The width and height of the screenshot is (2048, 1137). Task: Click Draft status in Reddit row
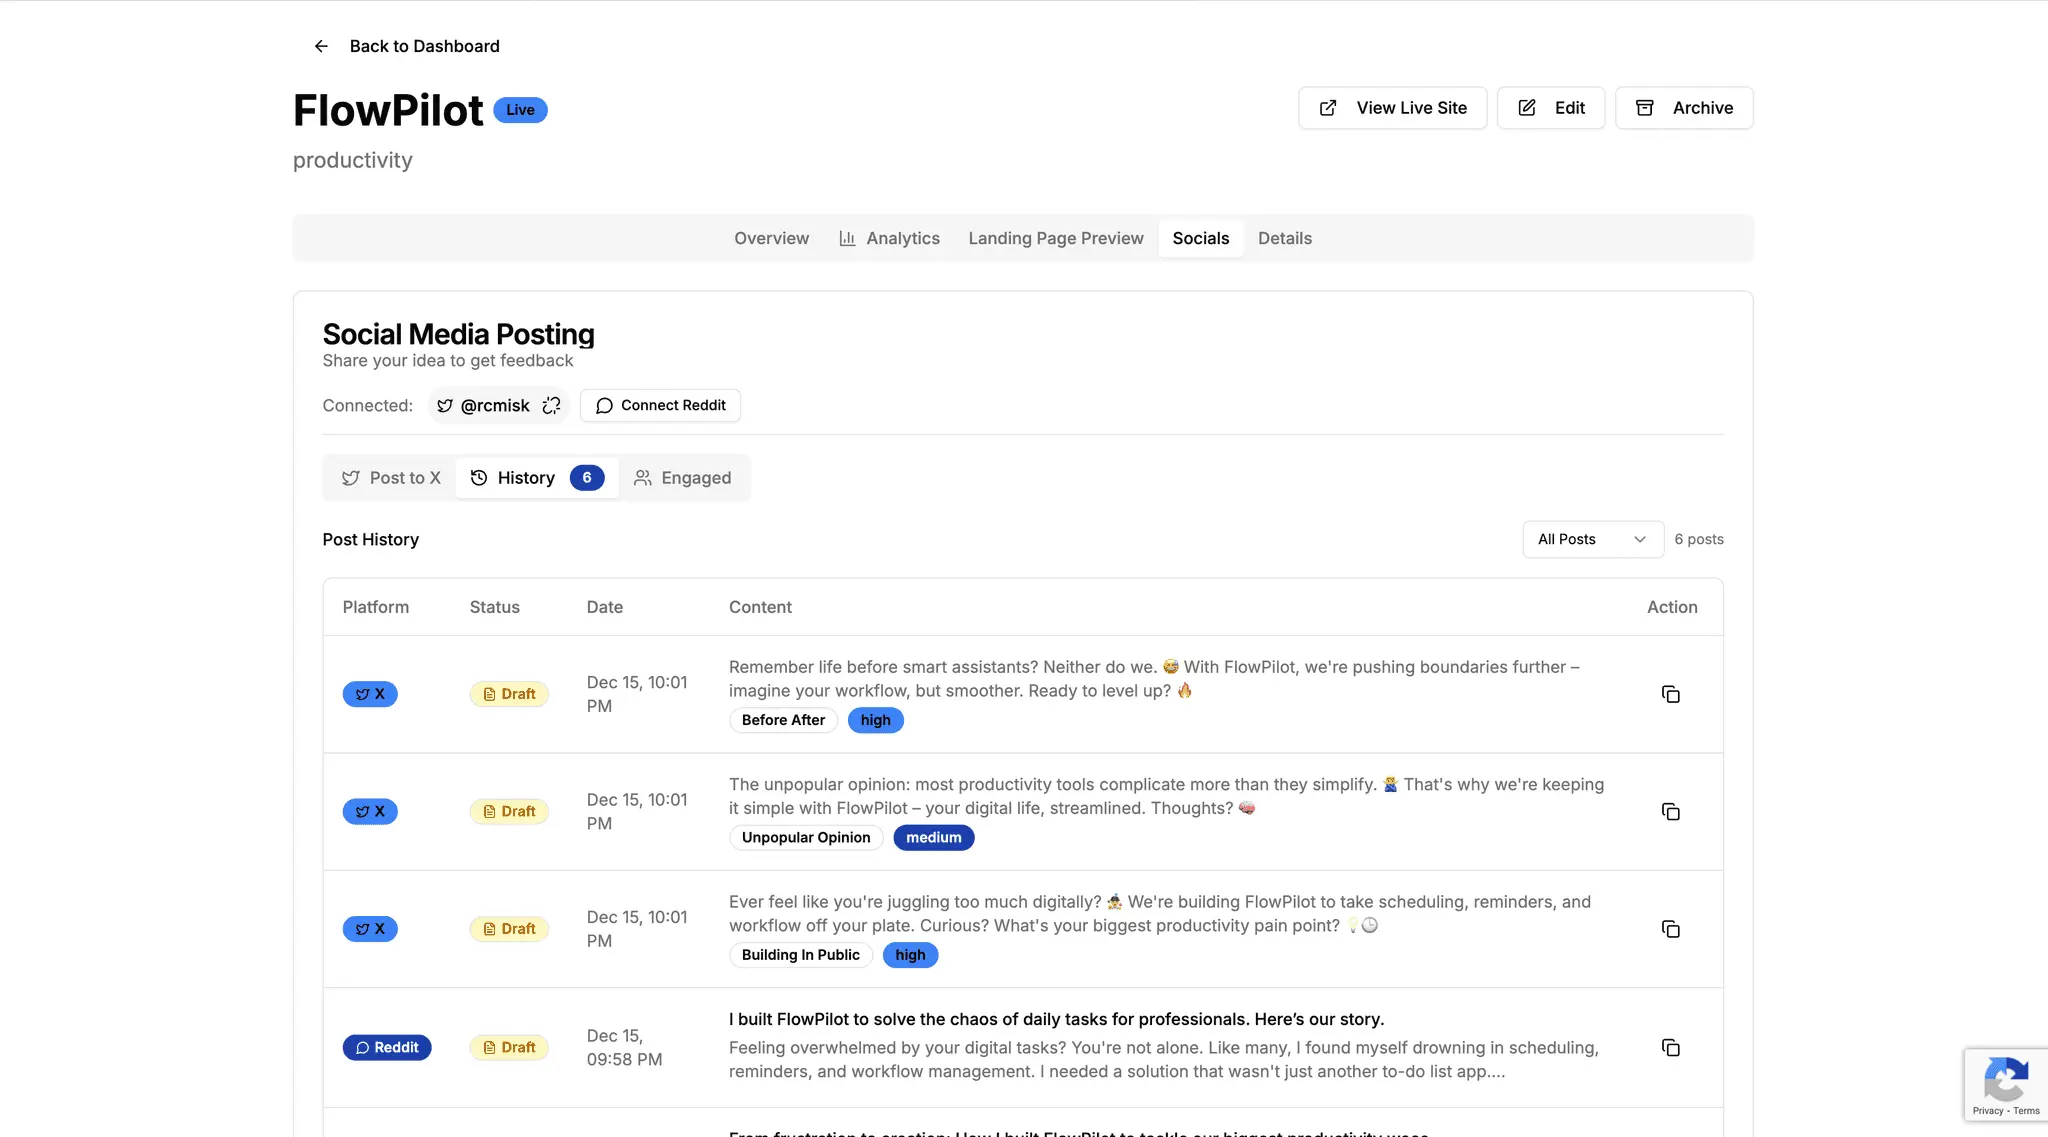point(509,1047)
